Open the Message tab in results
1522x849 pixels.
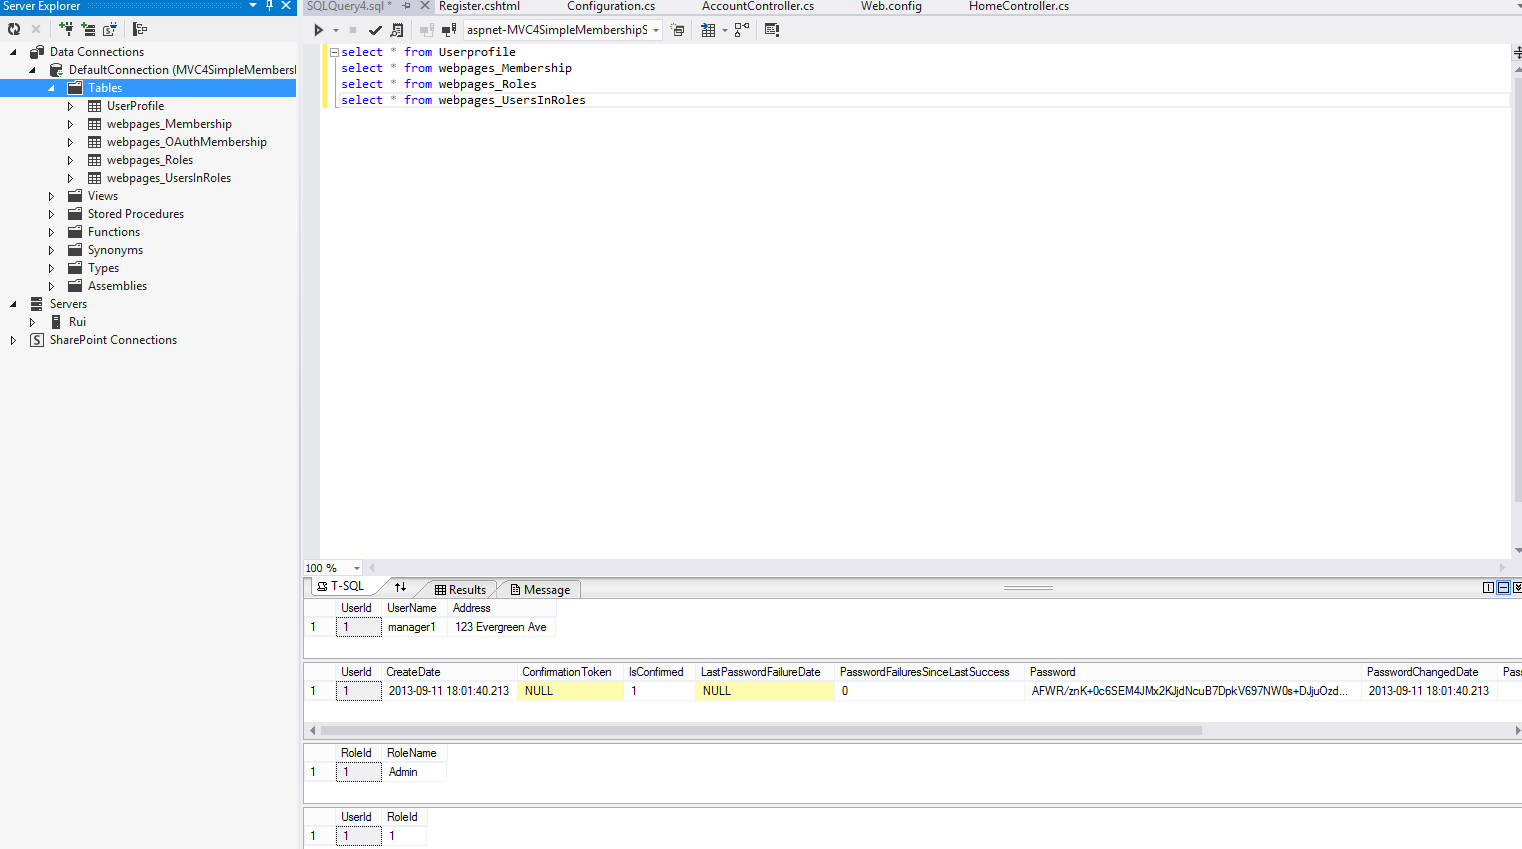point(540,590)
